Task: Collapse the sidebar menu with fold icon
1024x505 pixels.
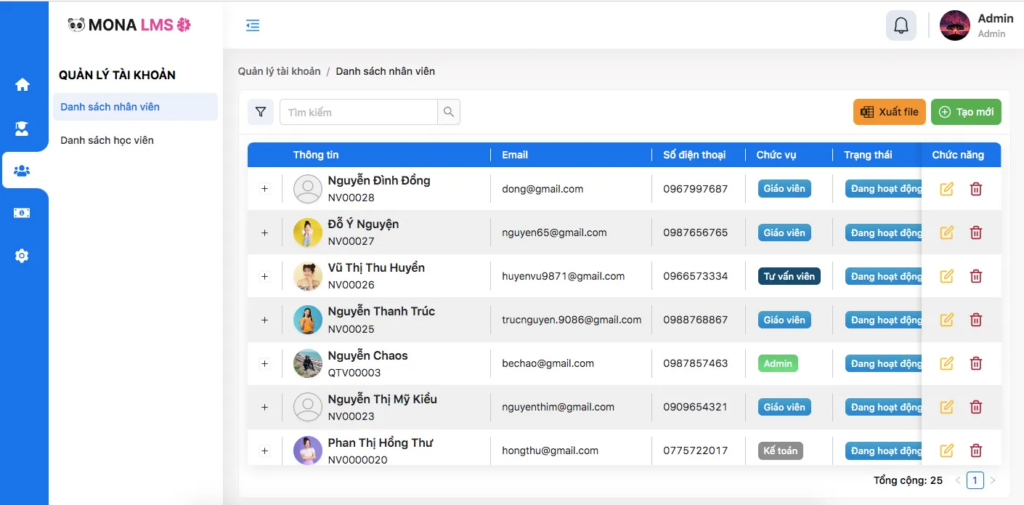Action: (253, 25)
